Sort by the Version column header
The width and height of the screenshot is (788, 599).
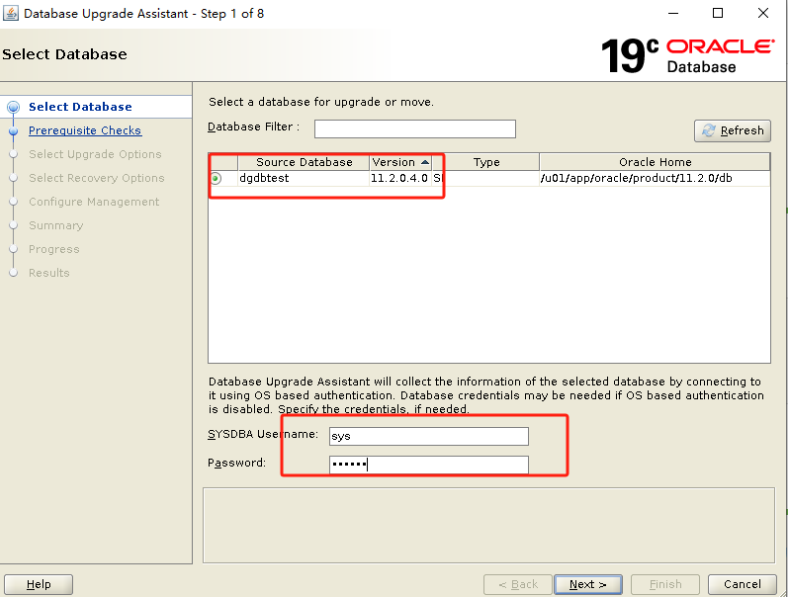pyautogui.click(x=400, y=162)
